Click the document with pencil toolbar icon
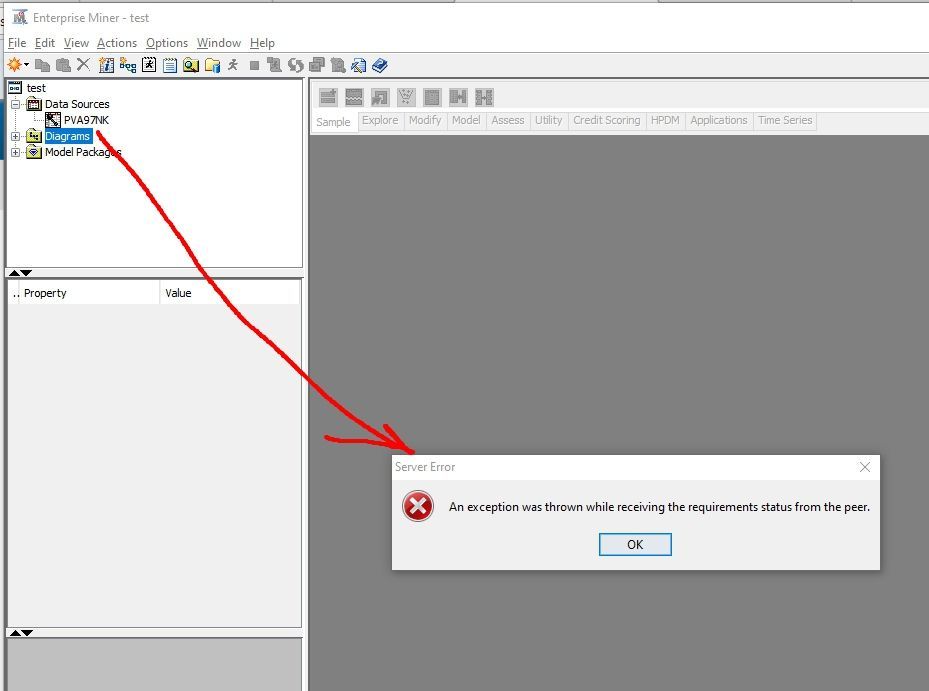The image size is (929, 691). [358, 65]
